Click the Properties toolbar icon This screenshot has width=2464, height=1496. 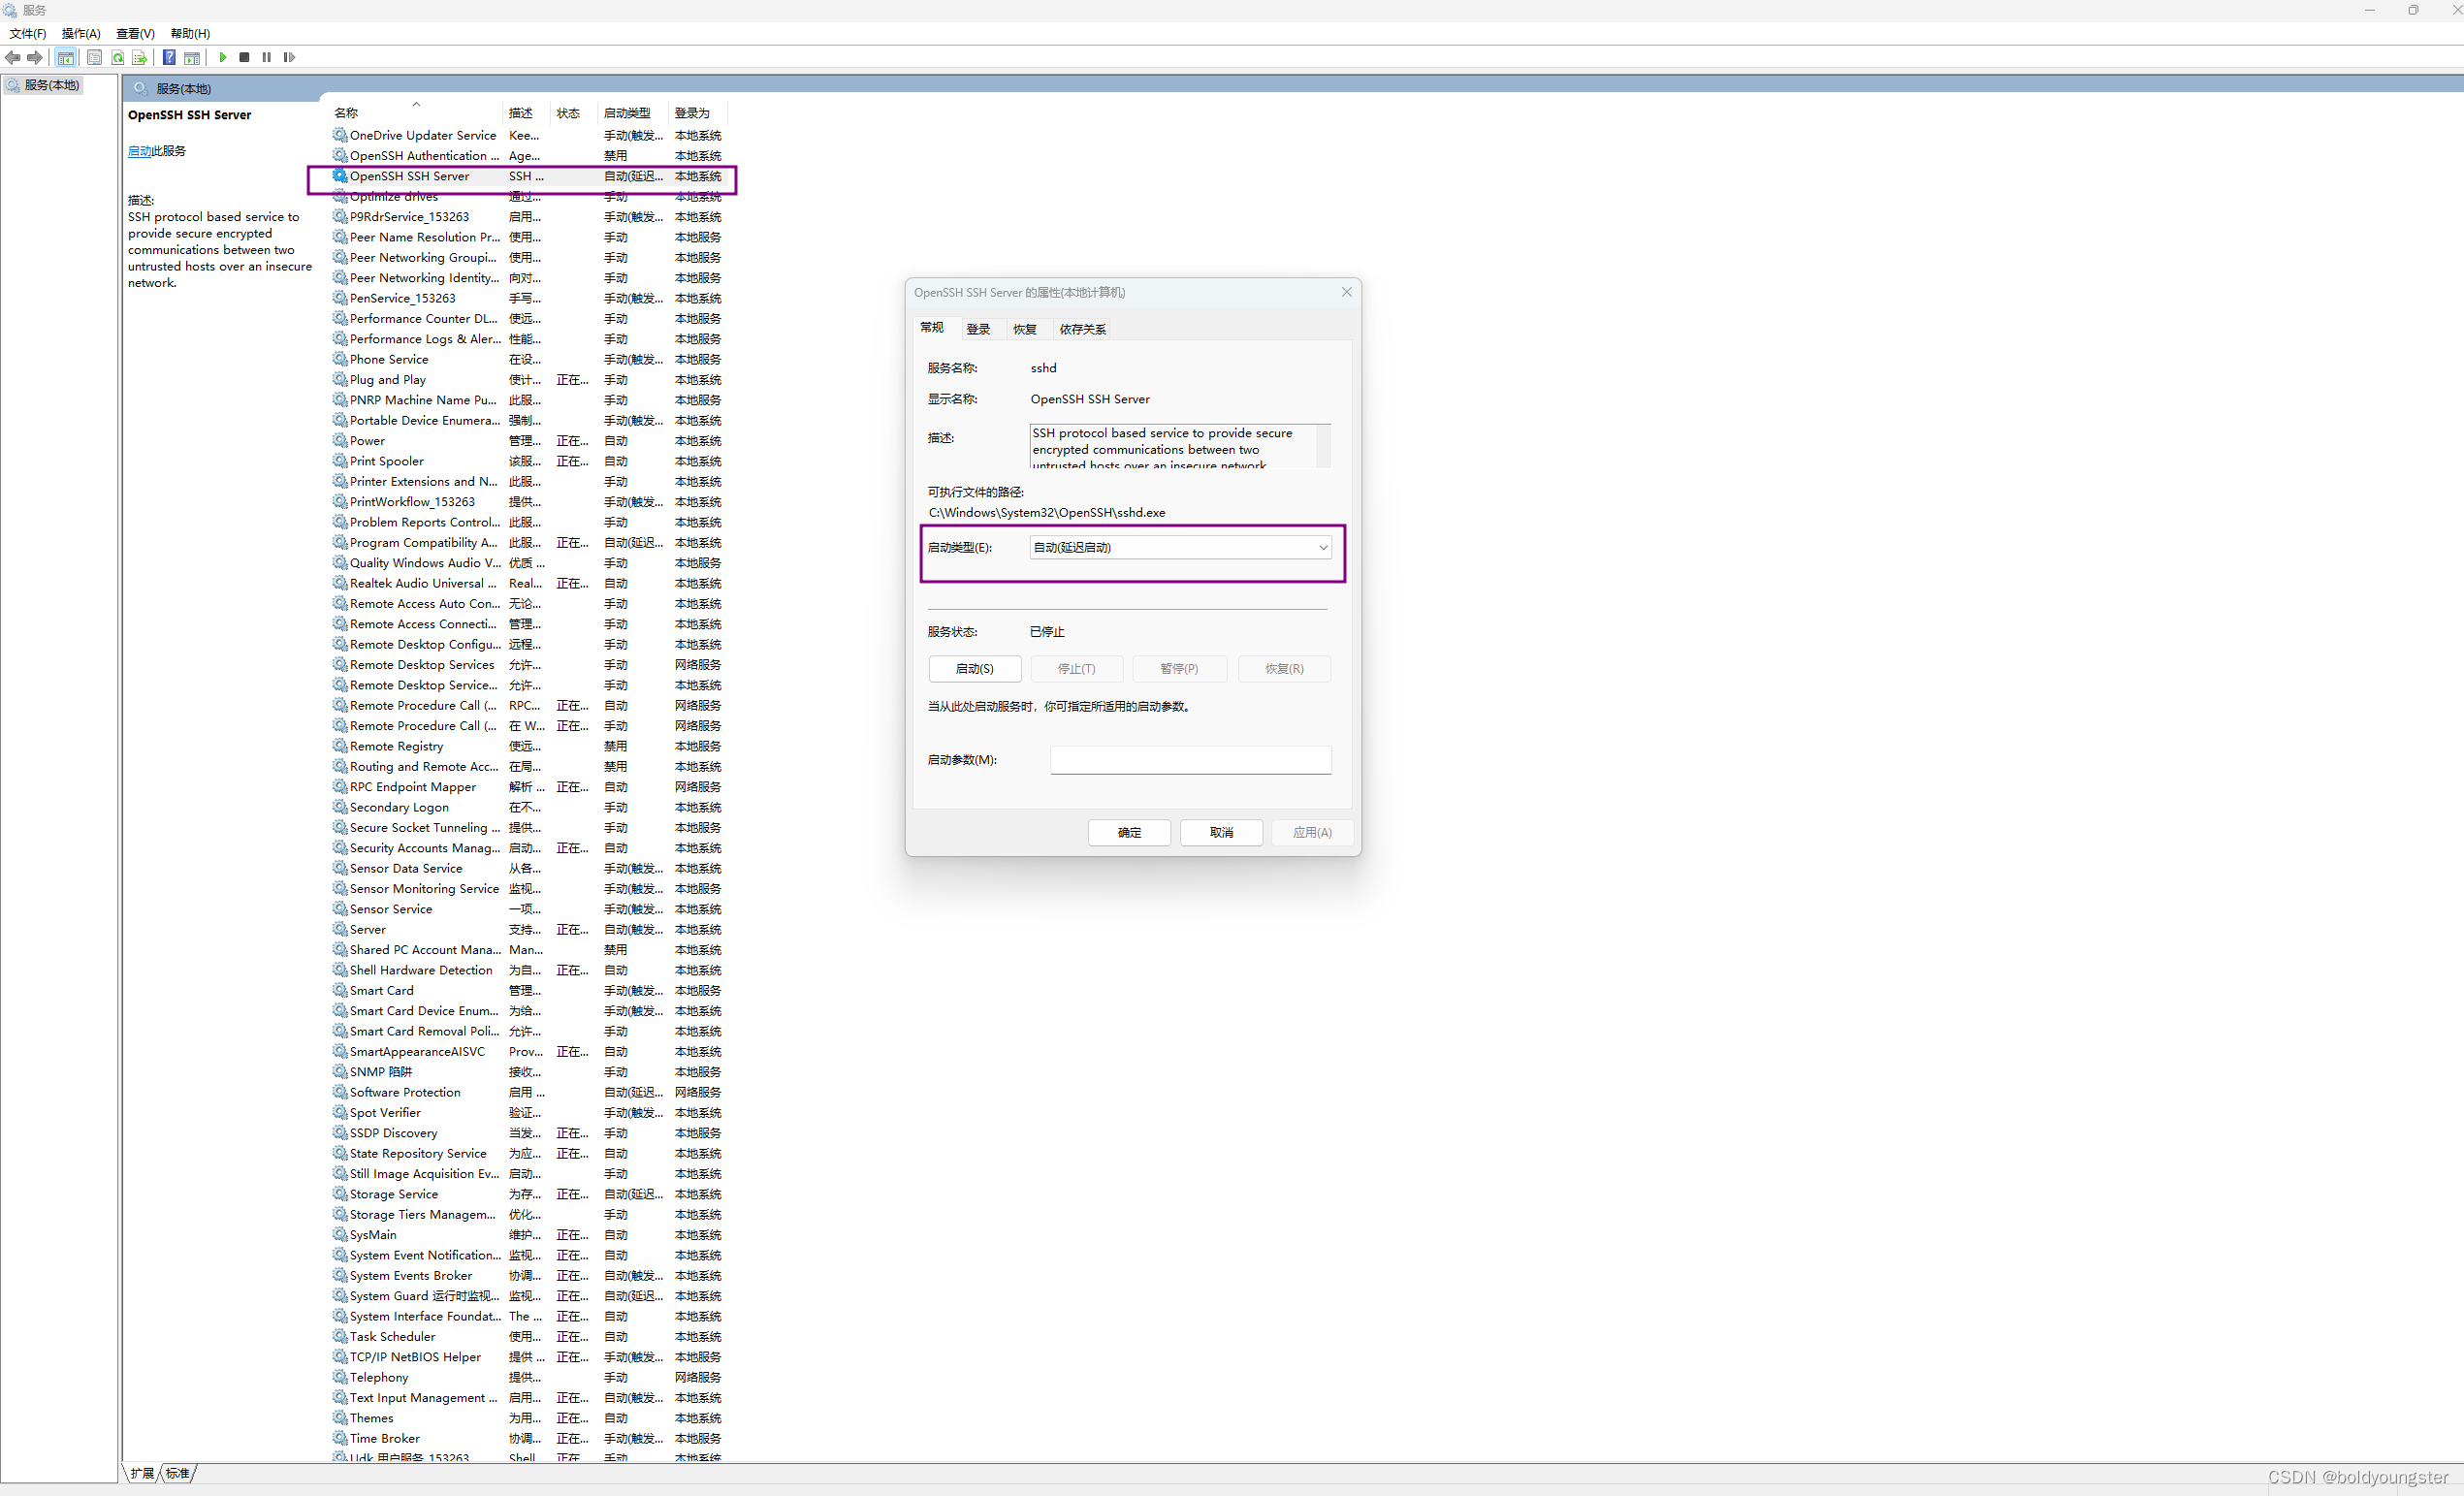[94, 58]
